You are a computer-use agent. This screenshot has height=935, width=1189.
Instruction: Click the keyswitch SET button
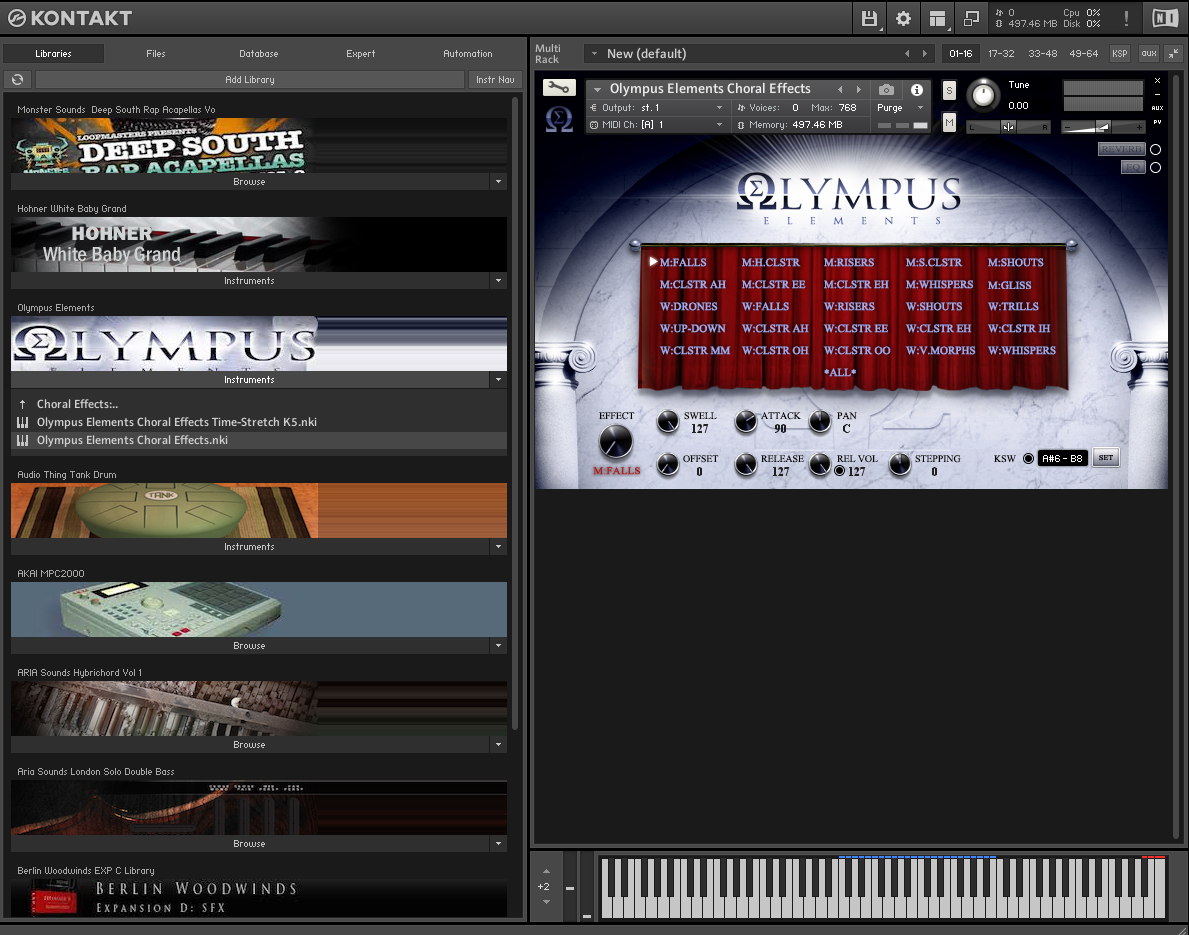[1106, 458]
